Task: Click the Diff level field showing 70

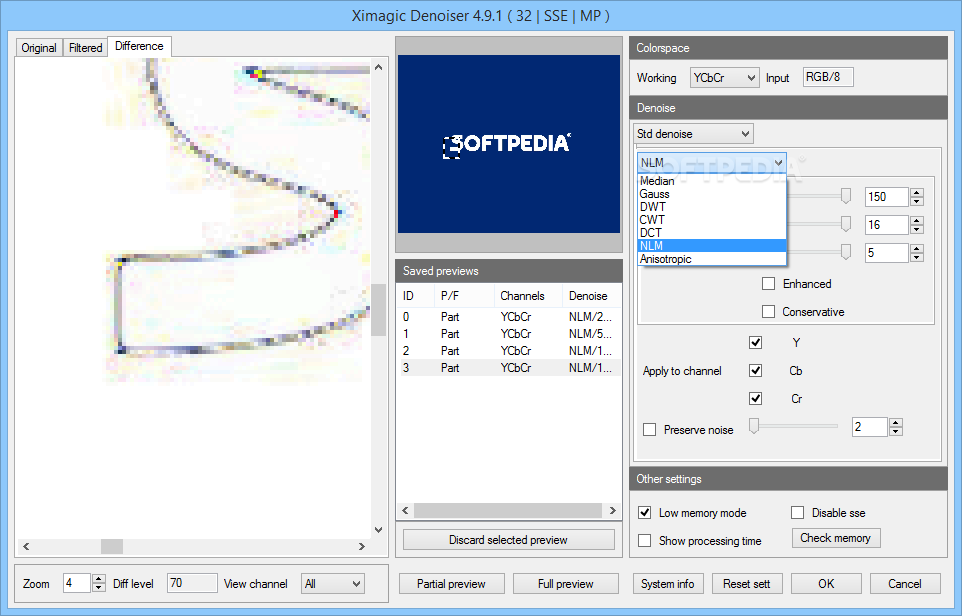Action: (x=192, y=583)
